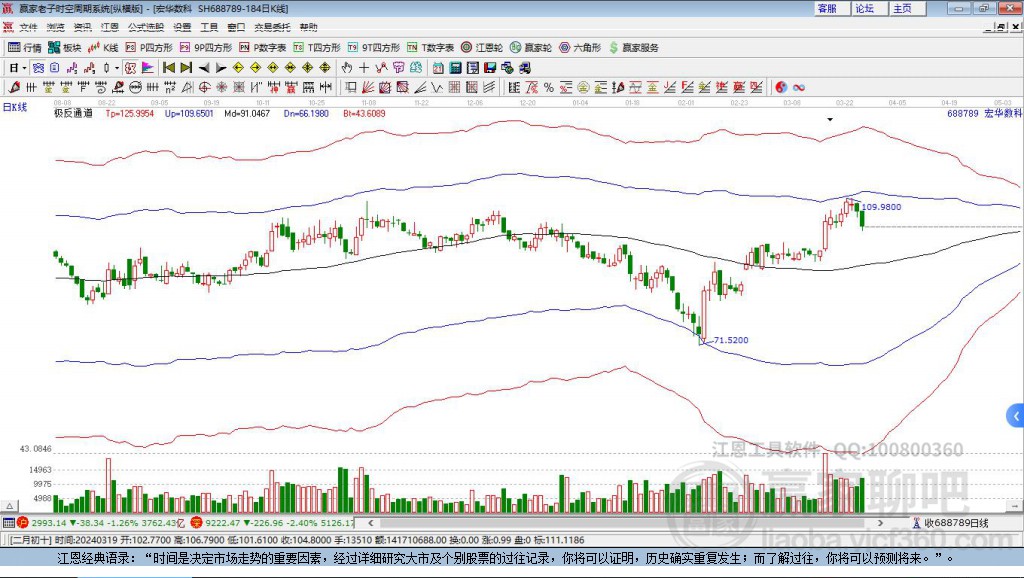This screenshot has width=1024, height=578.
Task: Click horizontal scrollbar right arrow
Action: (x=880, y=523)
